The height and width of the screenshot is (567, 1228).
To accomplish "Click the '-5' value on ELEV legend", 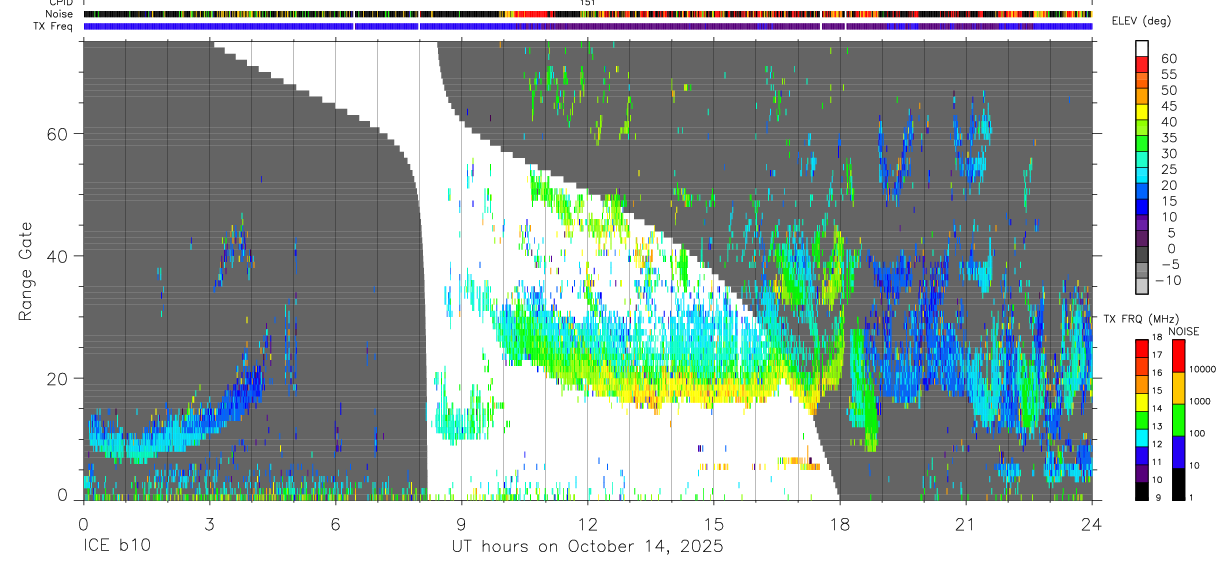I will (x=1170, y=264).
